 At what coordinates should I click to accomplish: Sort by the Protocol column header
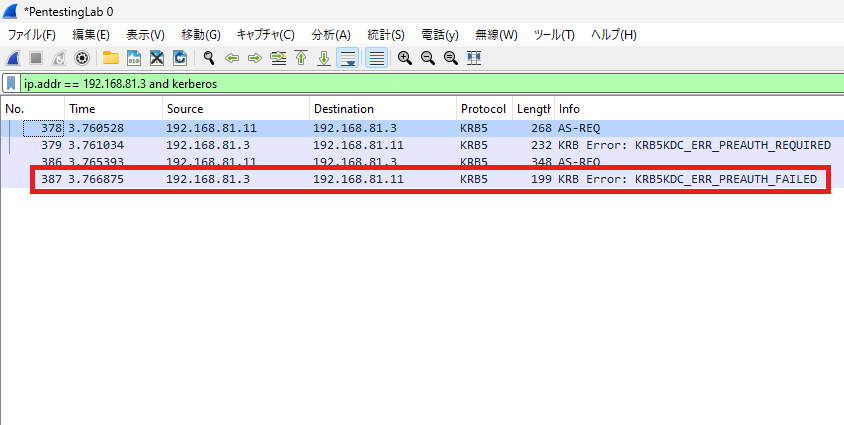click(484, 109)
